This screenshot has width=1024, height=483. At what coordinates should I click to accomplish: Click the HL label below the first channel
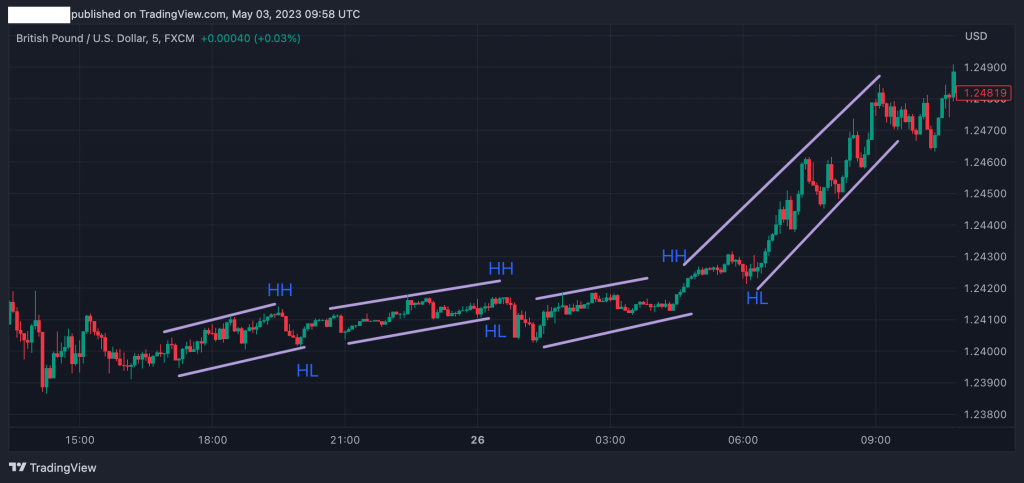(x=307, y=371)
